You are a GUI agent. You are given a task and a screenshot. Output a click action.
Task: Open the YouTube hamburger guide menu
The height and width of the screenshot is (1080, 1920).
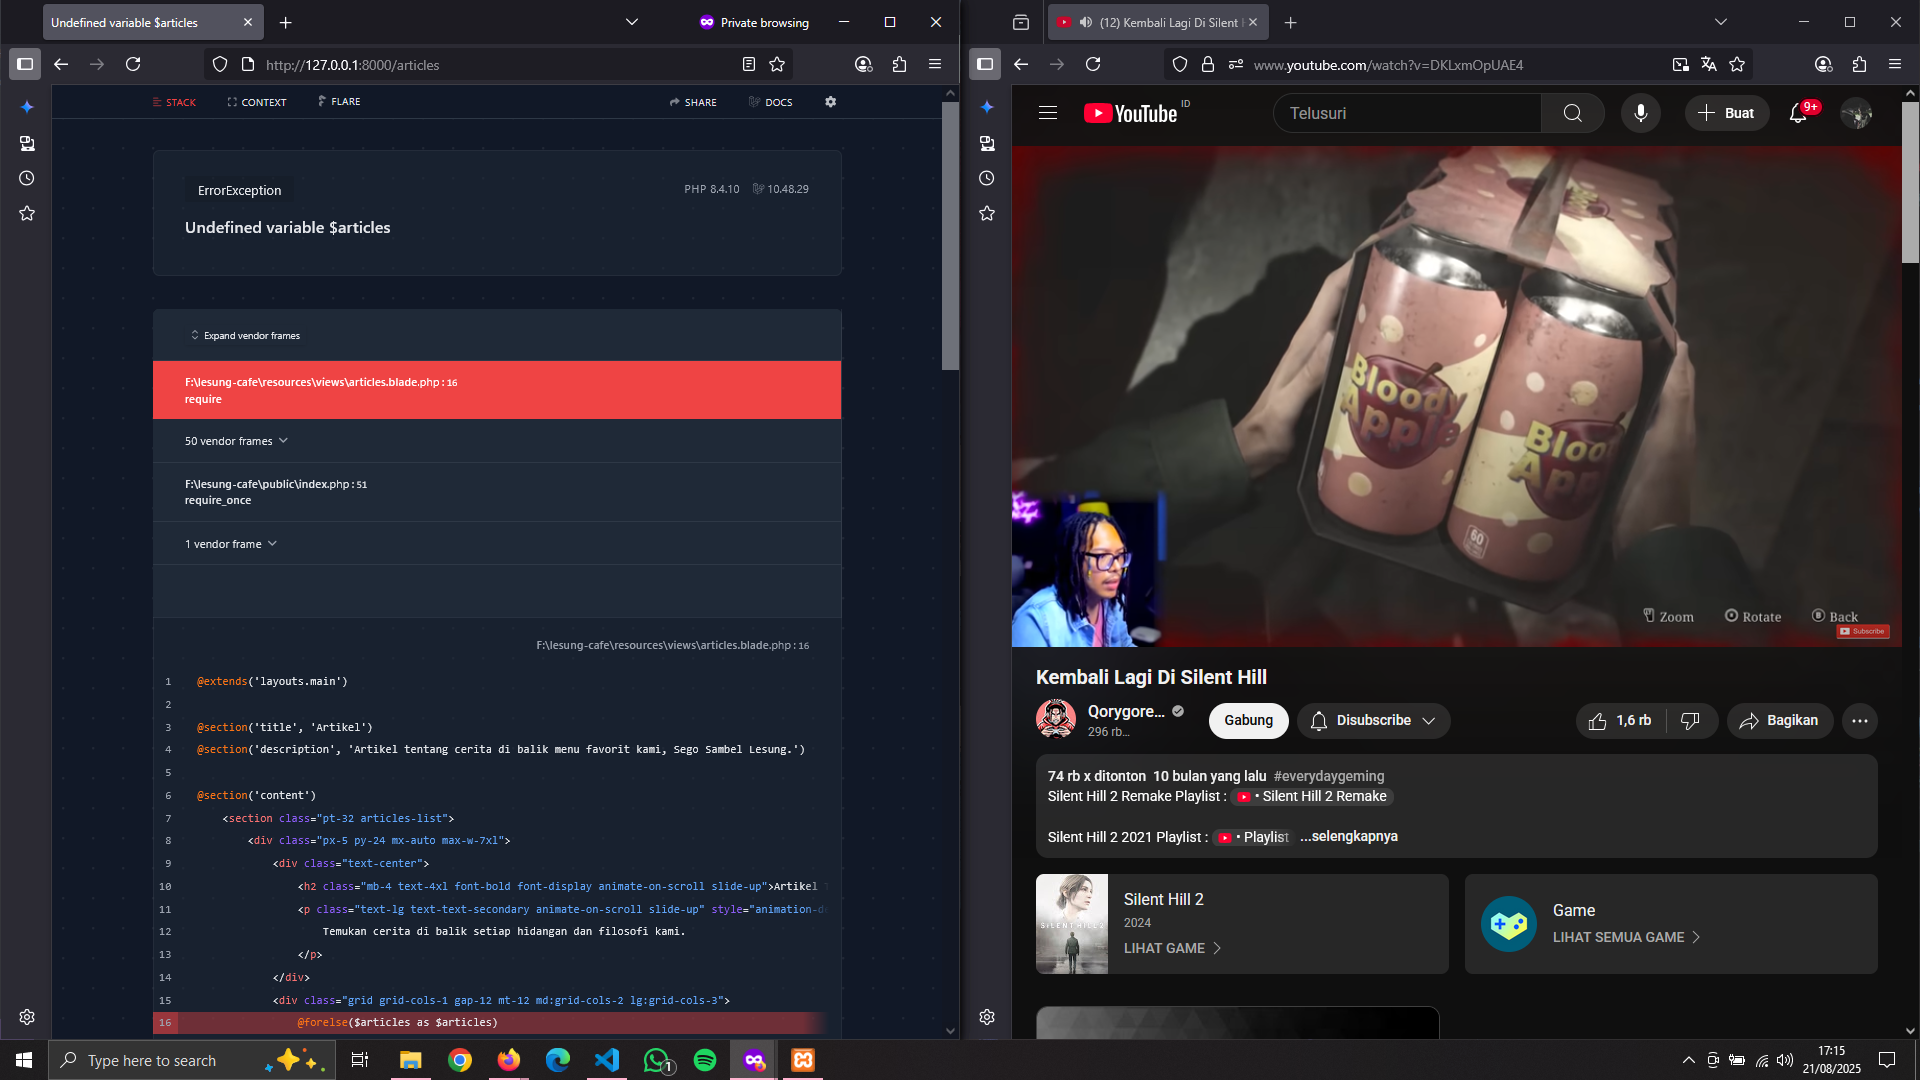pos(1047,113)
